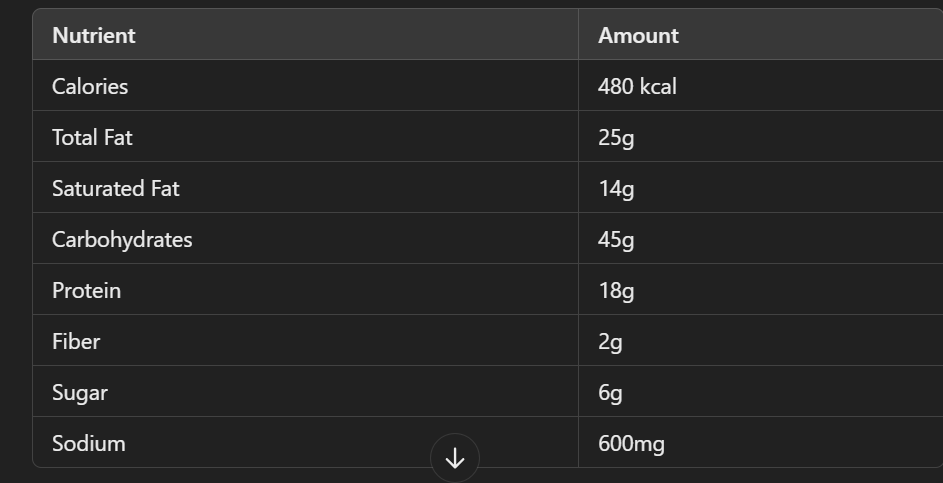The height and width of the screenshot is (483, 943).
Task: Select the Calories row label
Action: coord(90,87)
